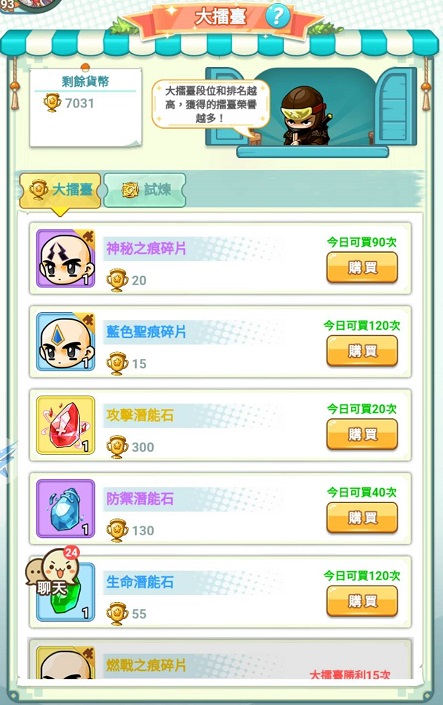
Task: Tap the locked 燃戰之痕碎片 row
Action: pyautogui.click(x=220, y=659)
